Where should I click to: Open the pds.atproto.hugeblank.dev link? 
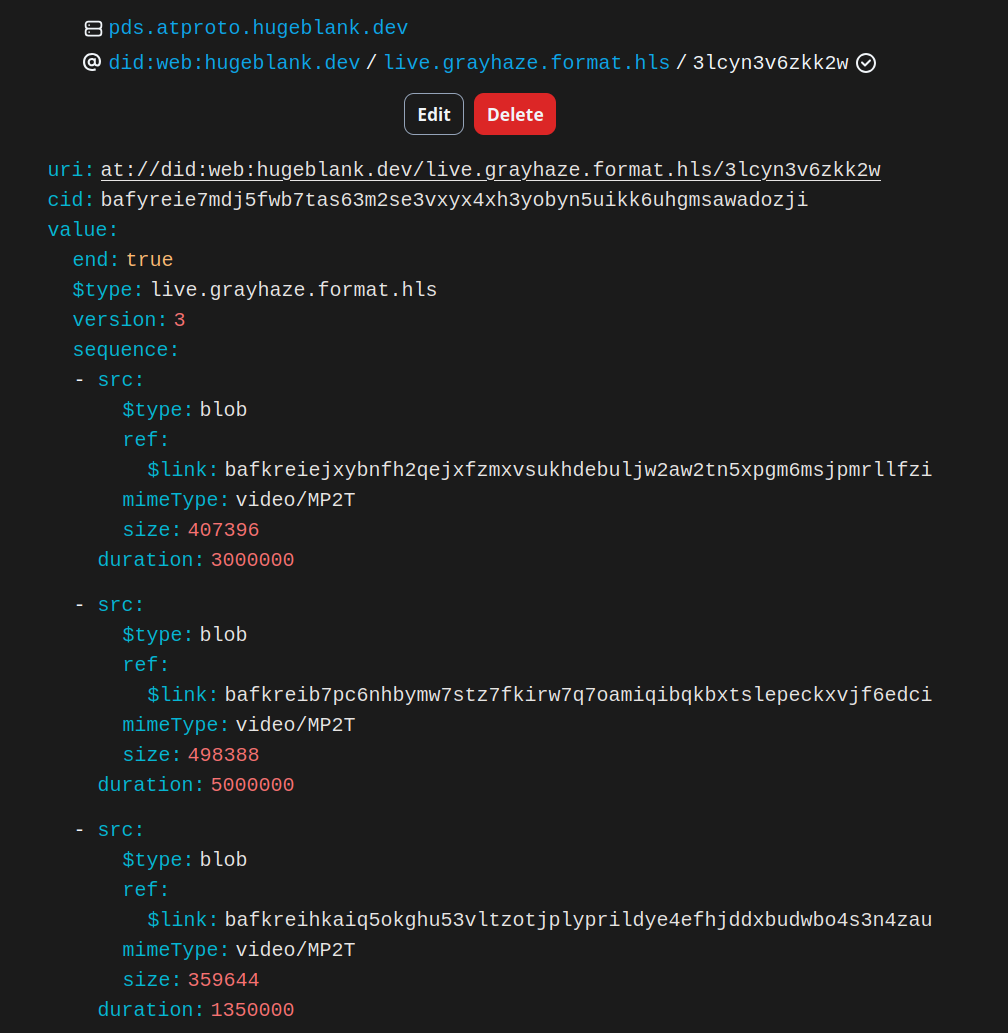pyautogui.click(x=258, y=28)
